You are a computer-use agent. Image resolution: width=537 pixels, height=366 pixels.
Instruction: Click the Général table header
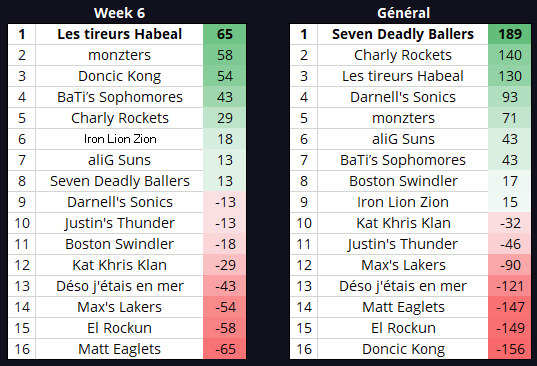(403, 13)
